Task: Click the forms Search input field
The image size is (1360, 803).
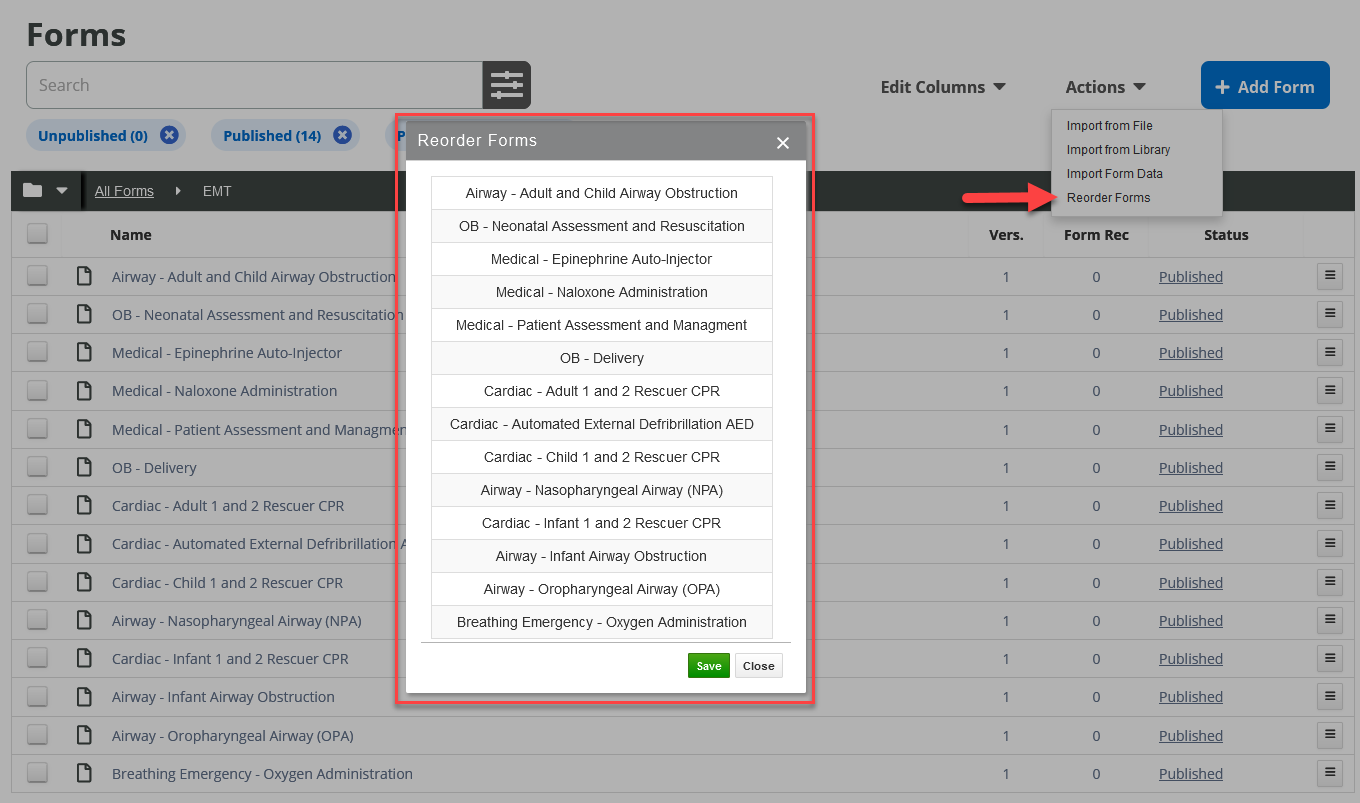Action: click(254, 85)
